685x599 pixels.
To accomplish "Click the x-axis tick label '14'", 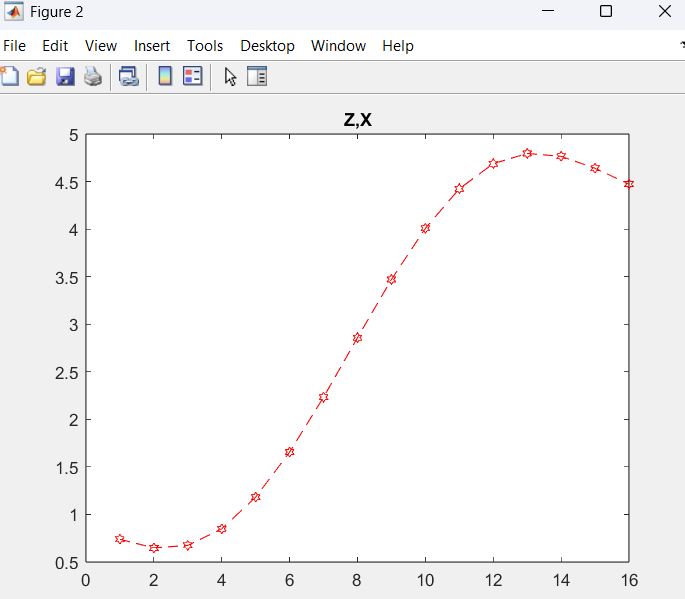I will [x=561, y=580].
